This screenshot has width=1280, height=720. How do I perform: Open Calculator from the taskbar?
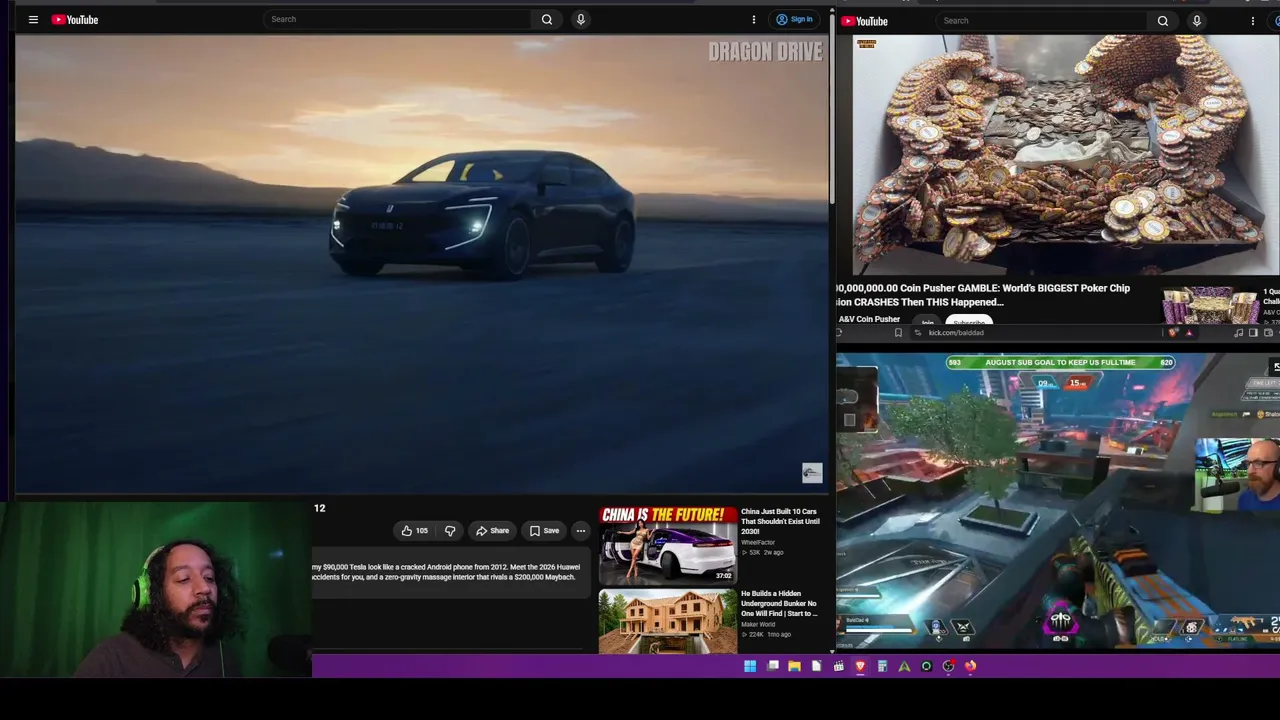(882, 666)
